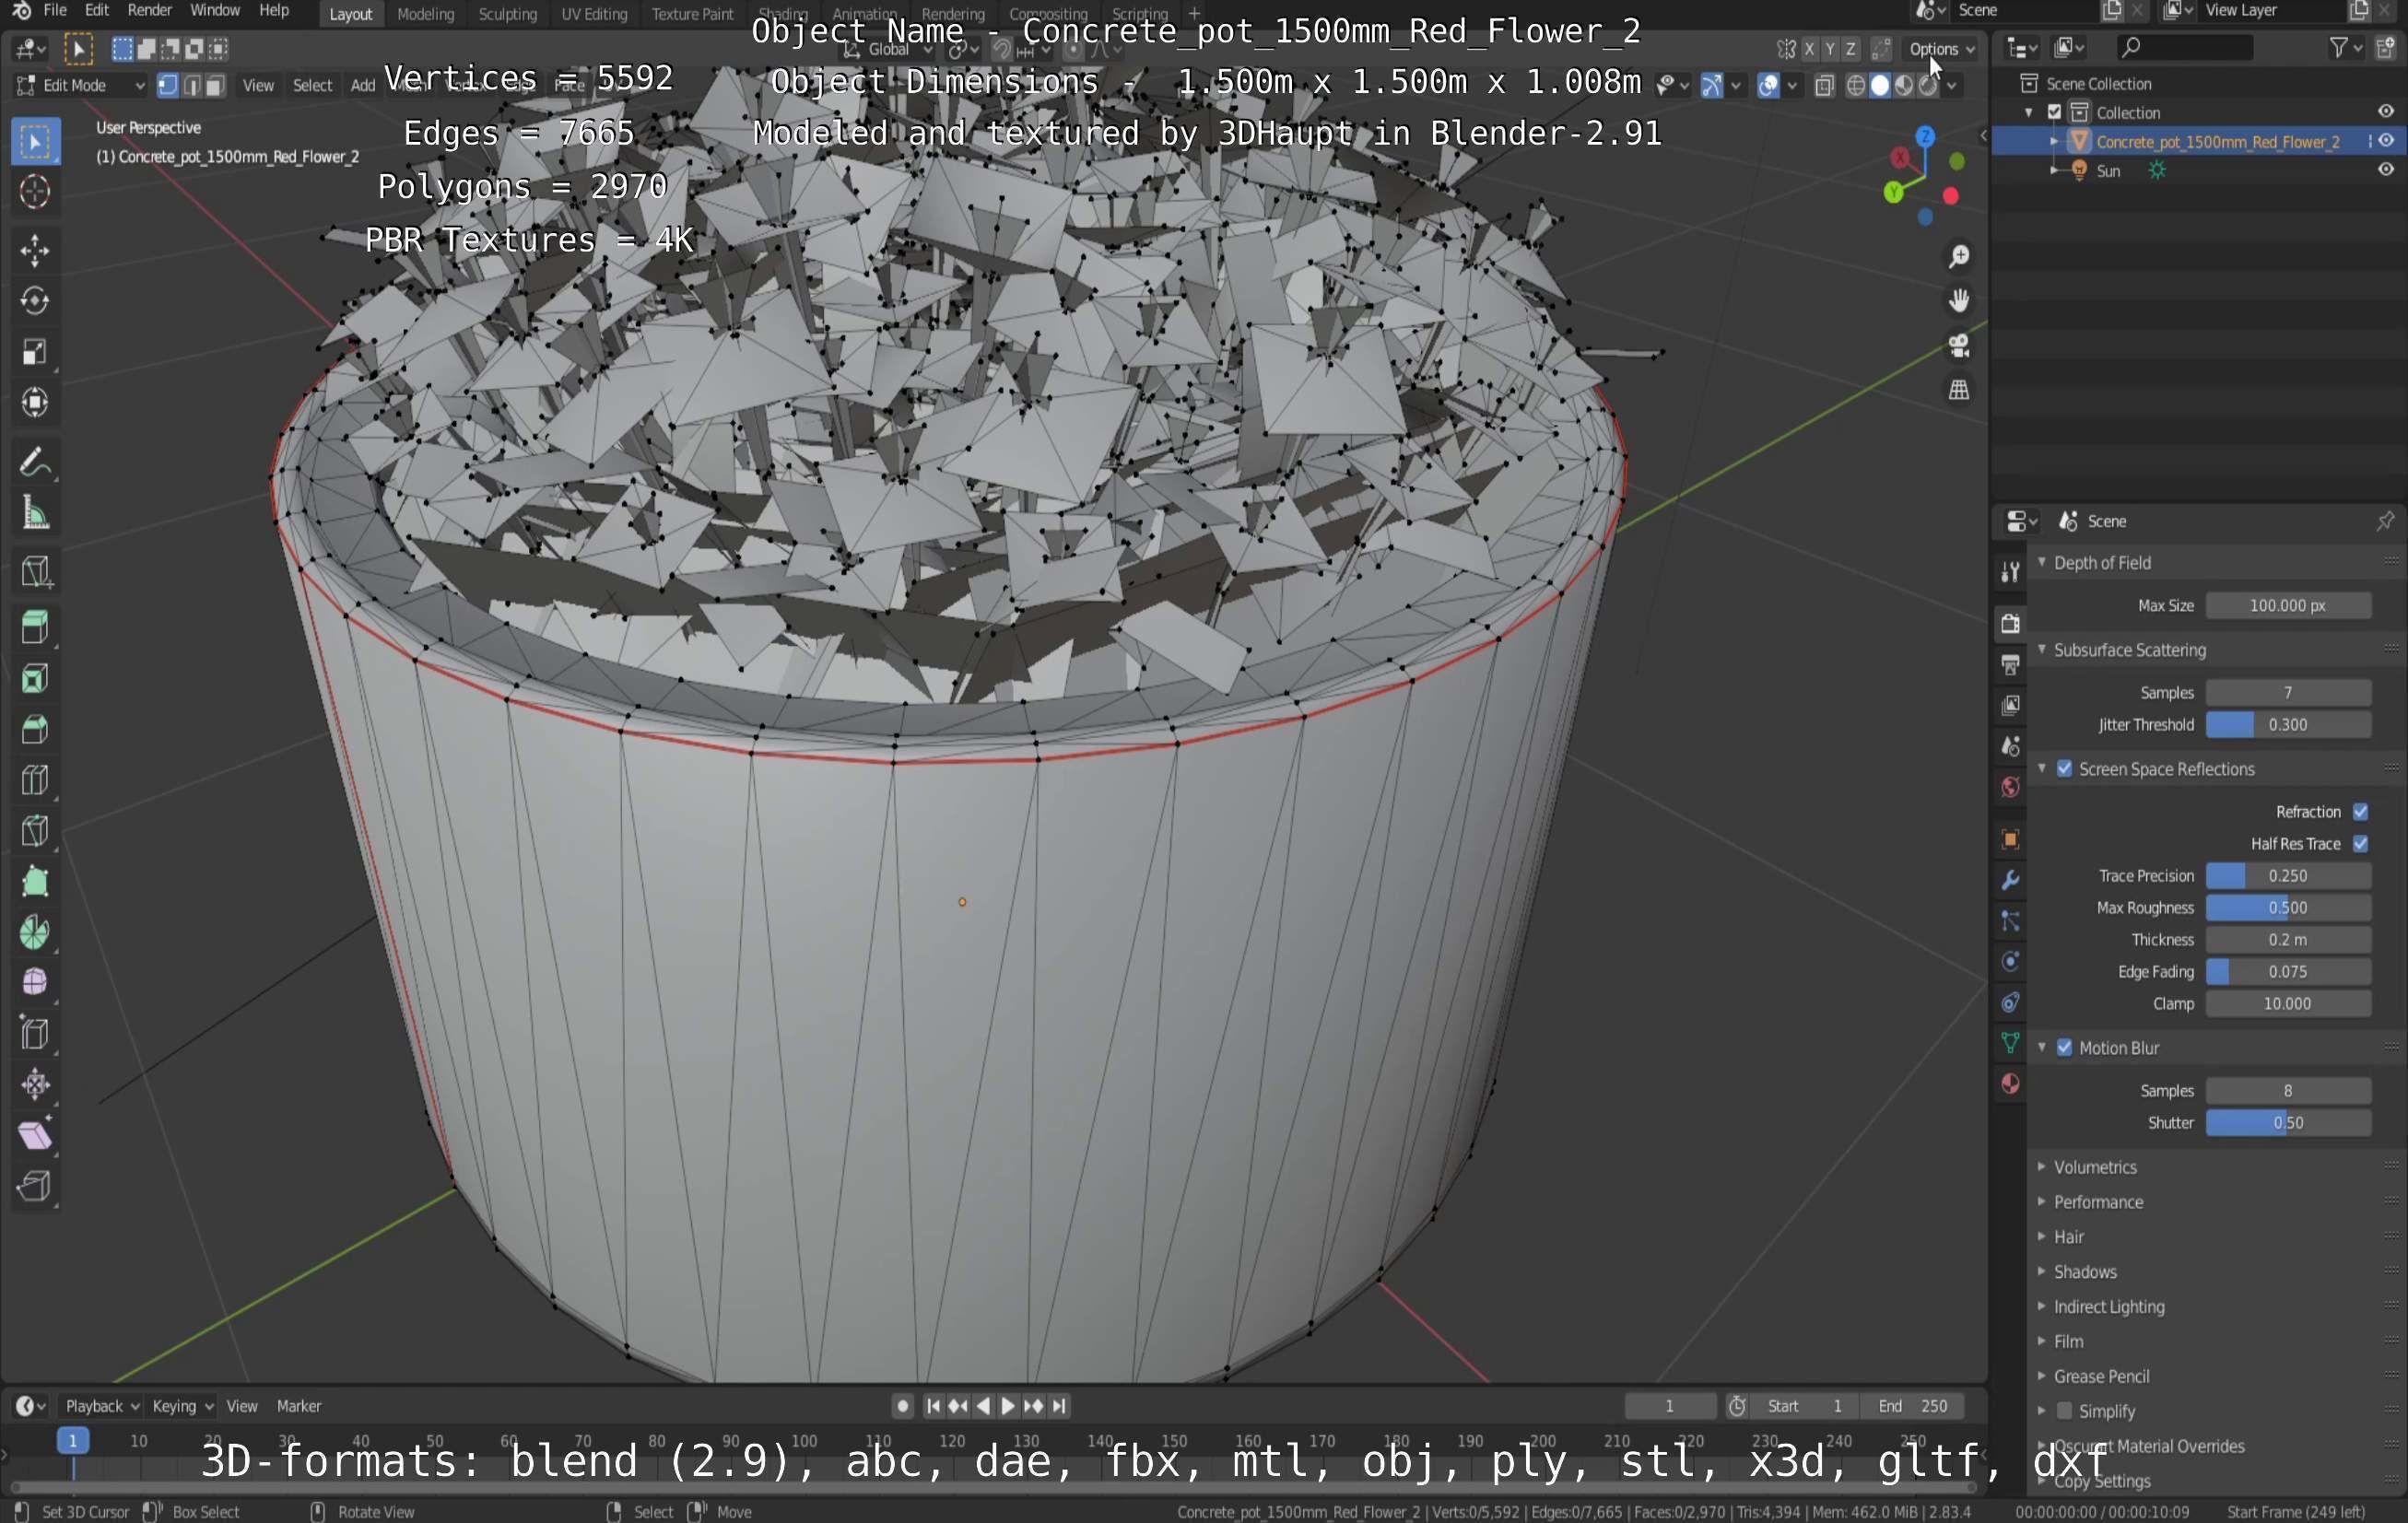Switch perspective/orthographic grid icon
The width and height of the screenshot is (2408, 1523).
(x=1958, y=390)
